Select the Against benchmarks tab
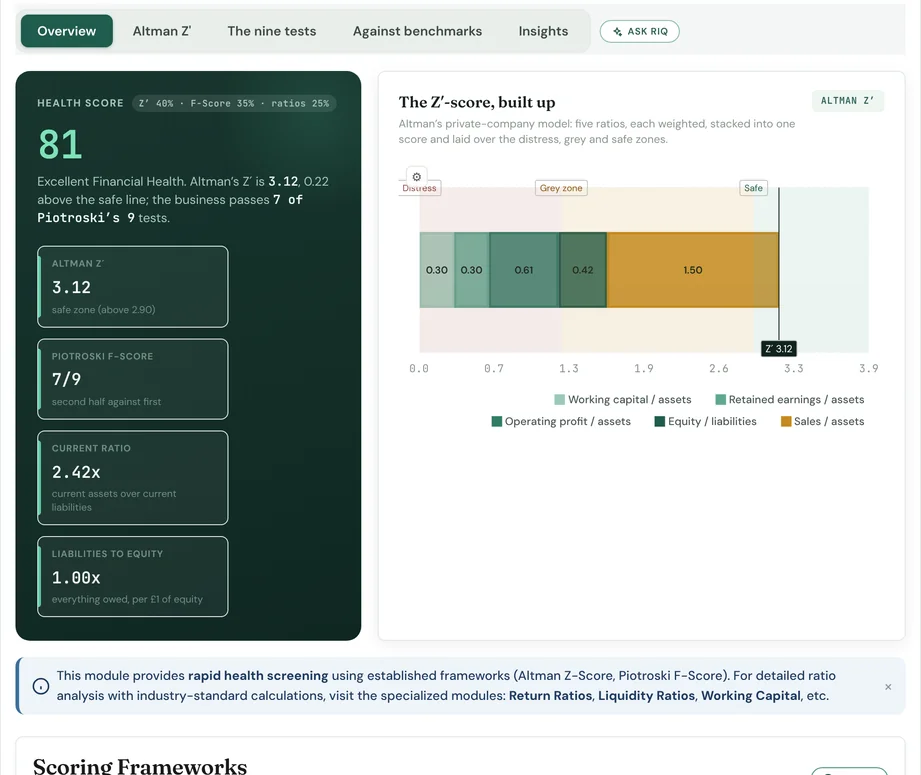 pos(417,31)
